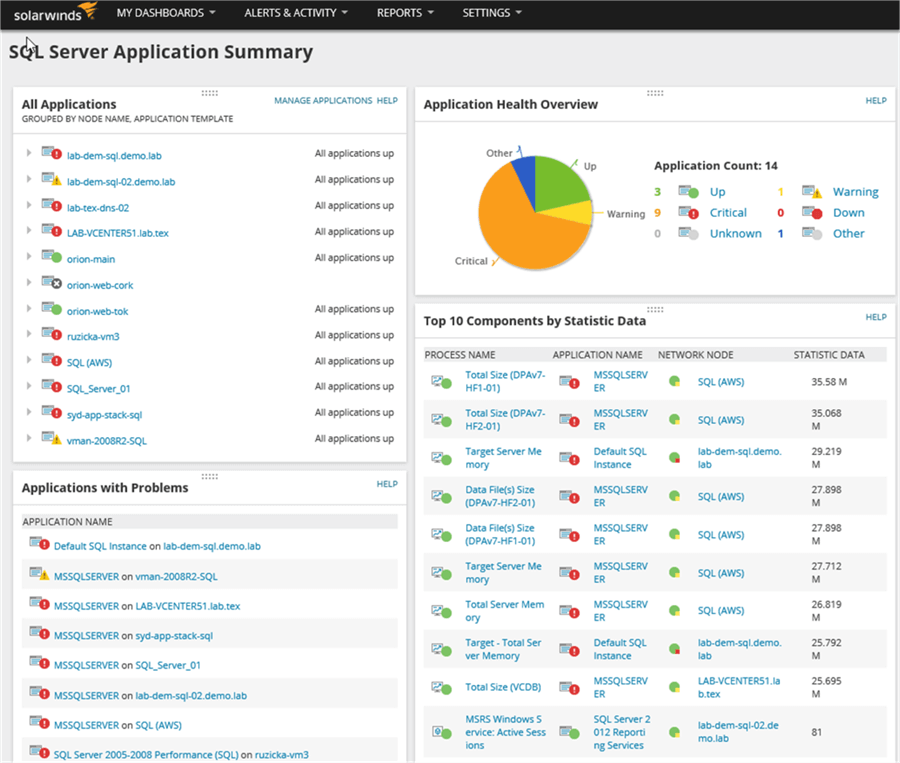Click critical icon for MSSQLSERVER on syd-app-stack-sql
900x763 pixels.
click(40, 633)
